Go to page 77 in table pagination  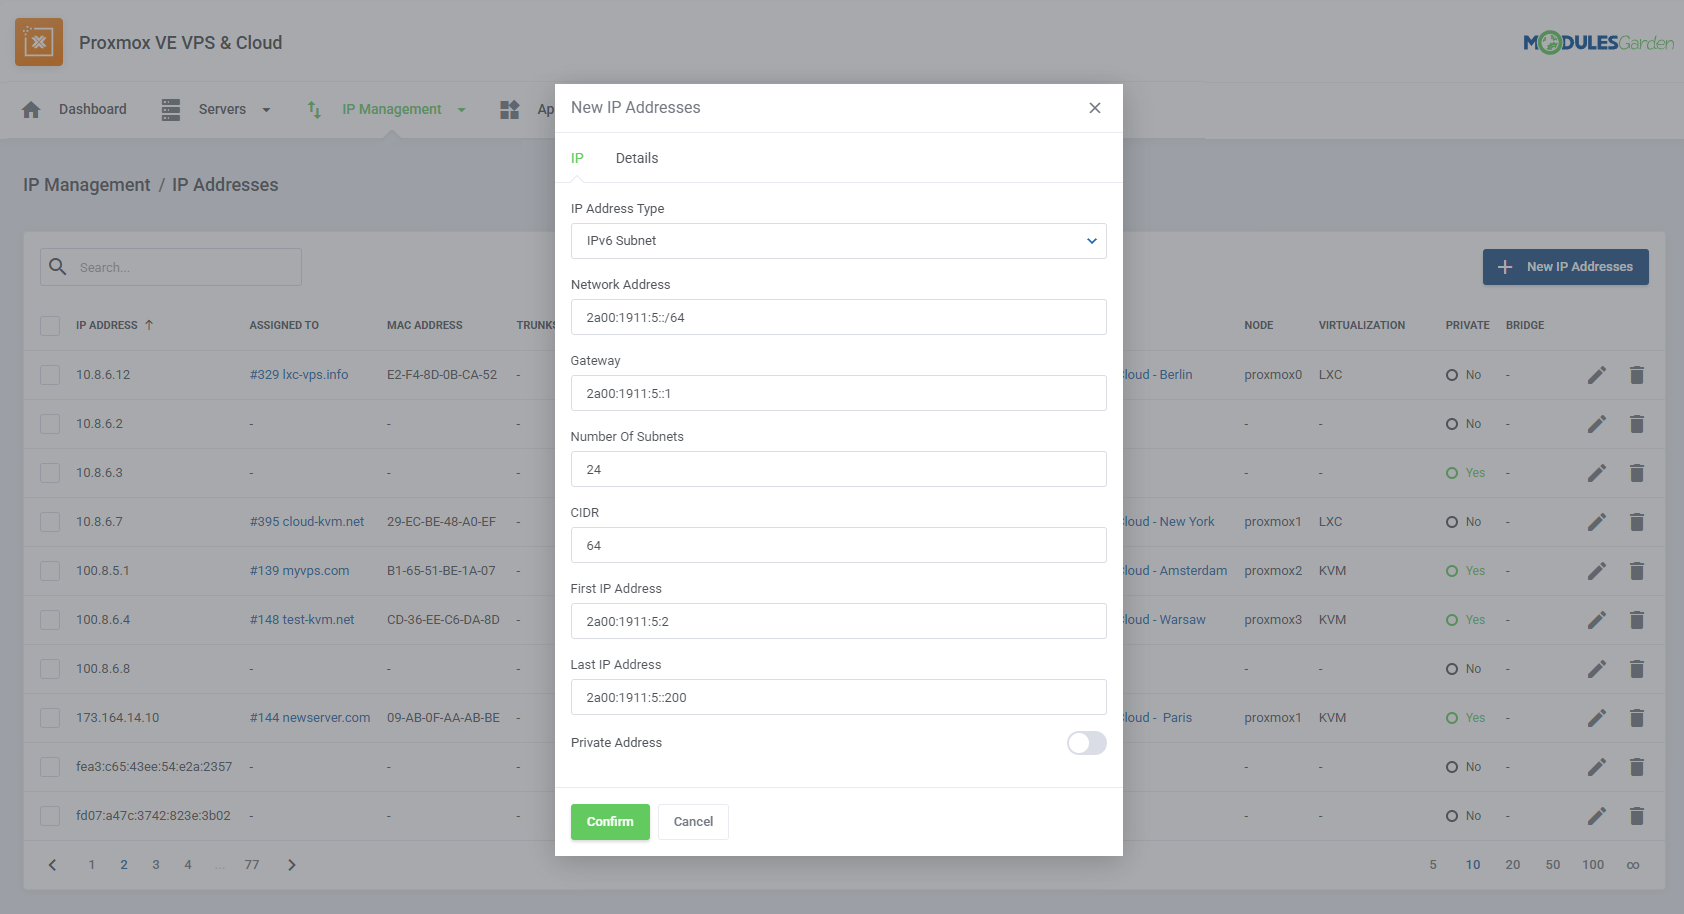coord(251,864)
